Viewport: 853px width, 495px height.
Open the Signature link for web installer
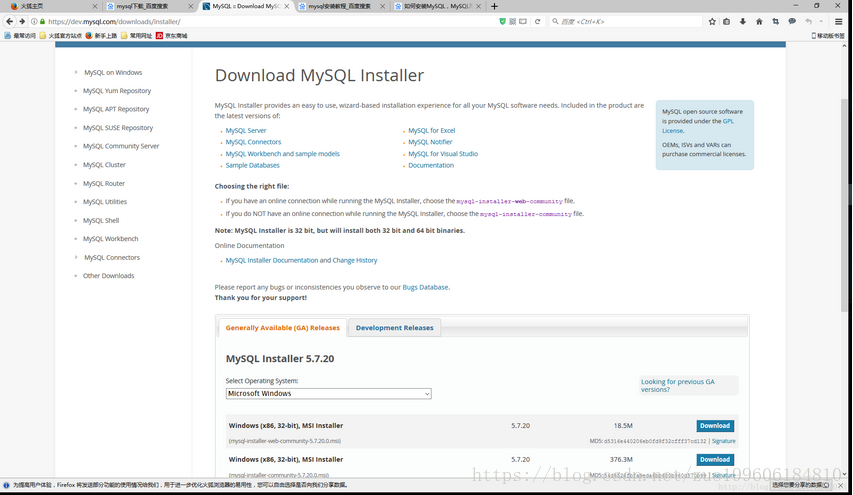(724, 441)
